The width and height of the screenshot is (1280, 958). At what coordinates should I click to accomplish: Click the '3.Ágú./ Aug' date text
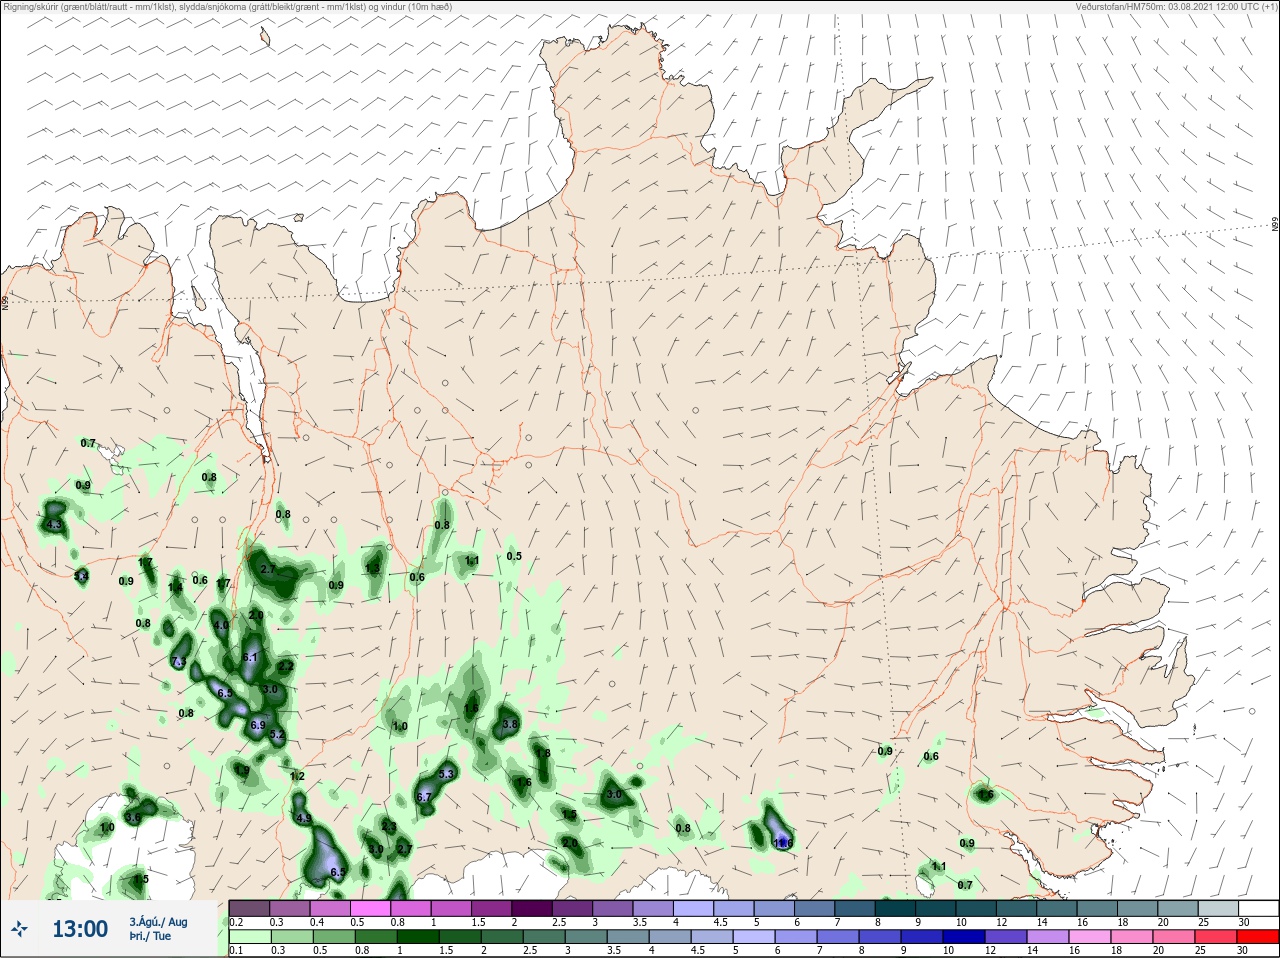pos(158,922)
